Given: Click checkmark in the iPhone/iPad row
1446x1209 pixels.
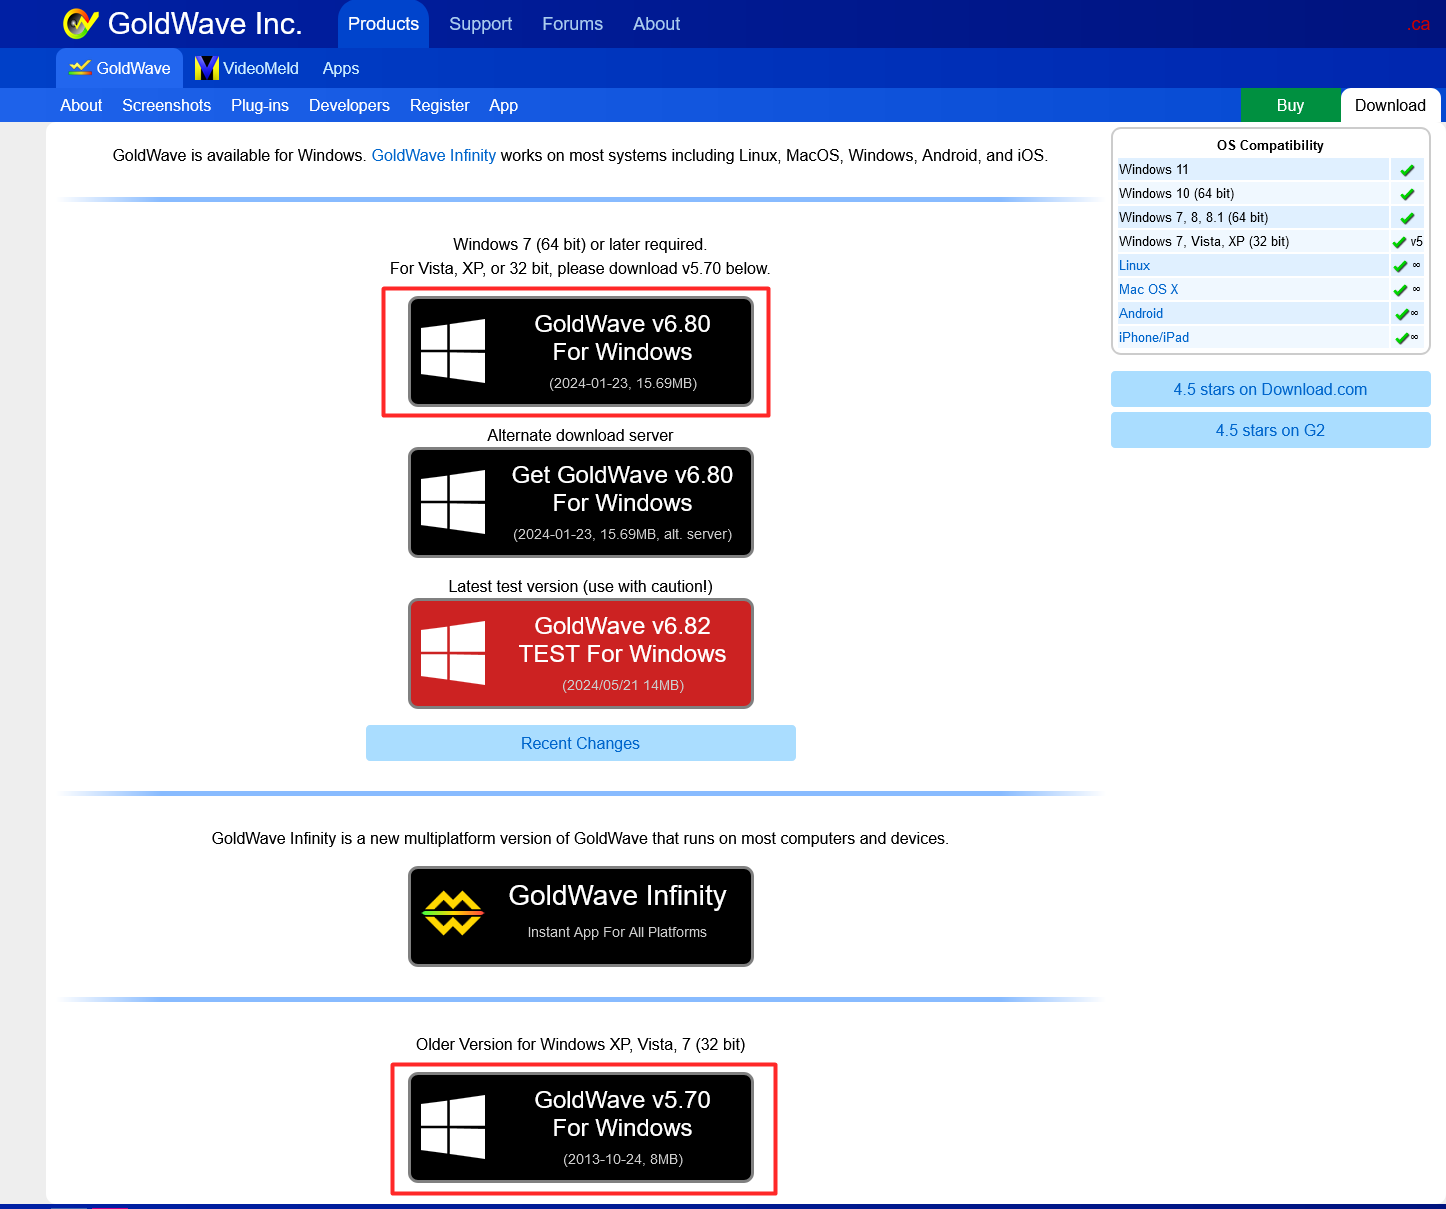Looking at the screenshot, I should pyautogui.click(x=1401, y=338).
